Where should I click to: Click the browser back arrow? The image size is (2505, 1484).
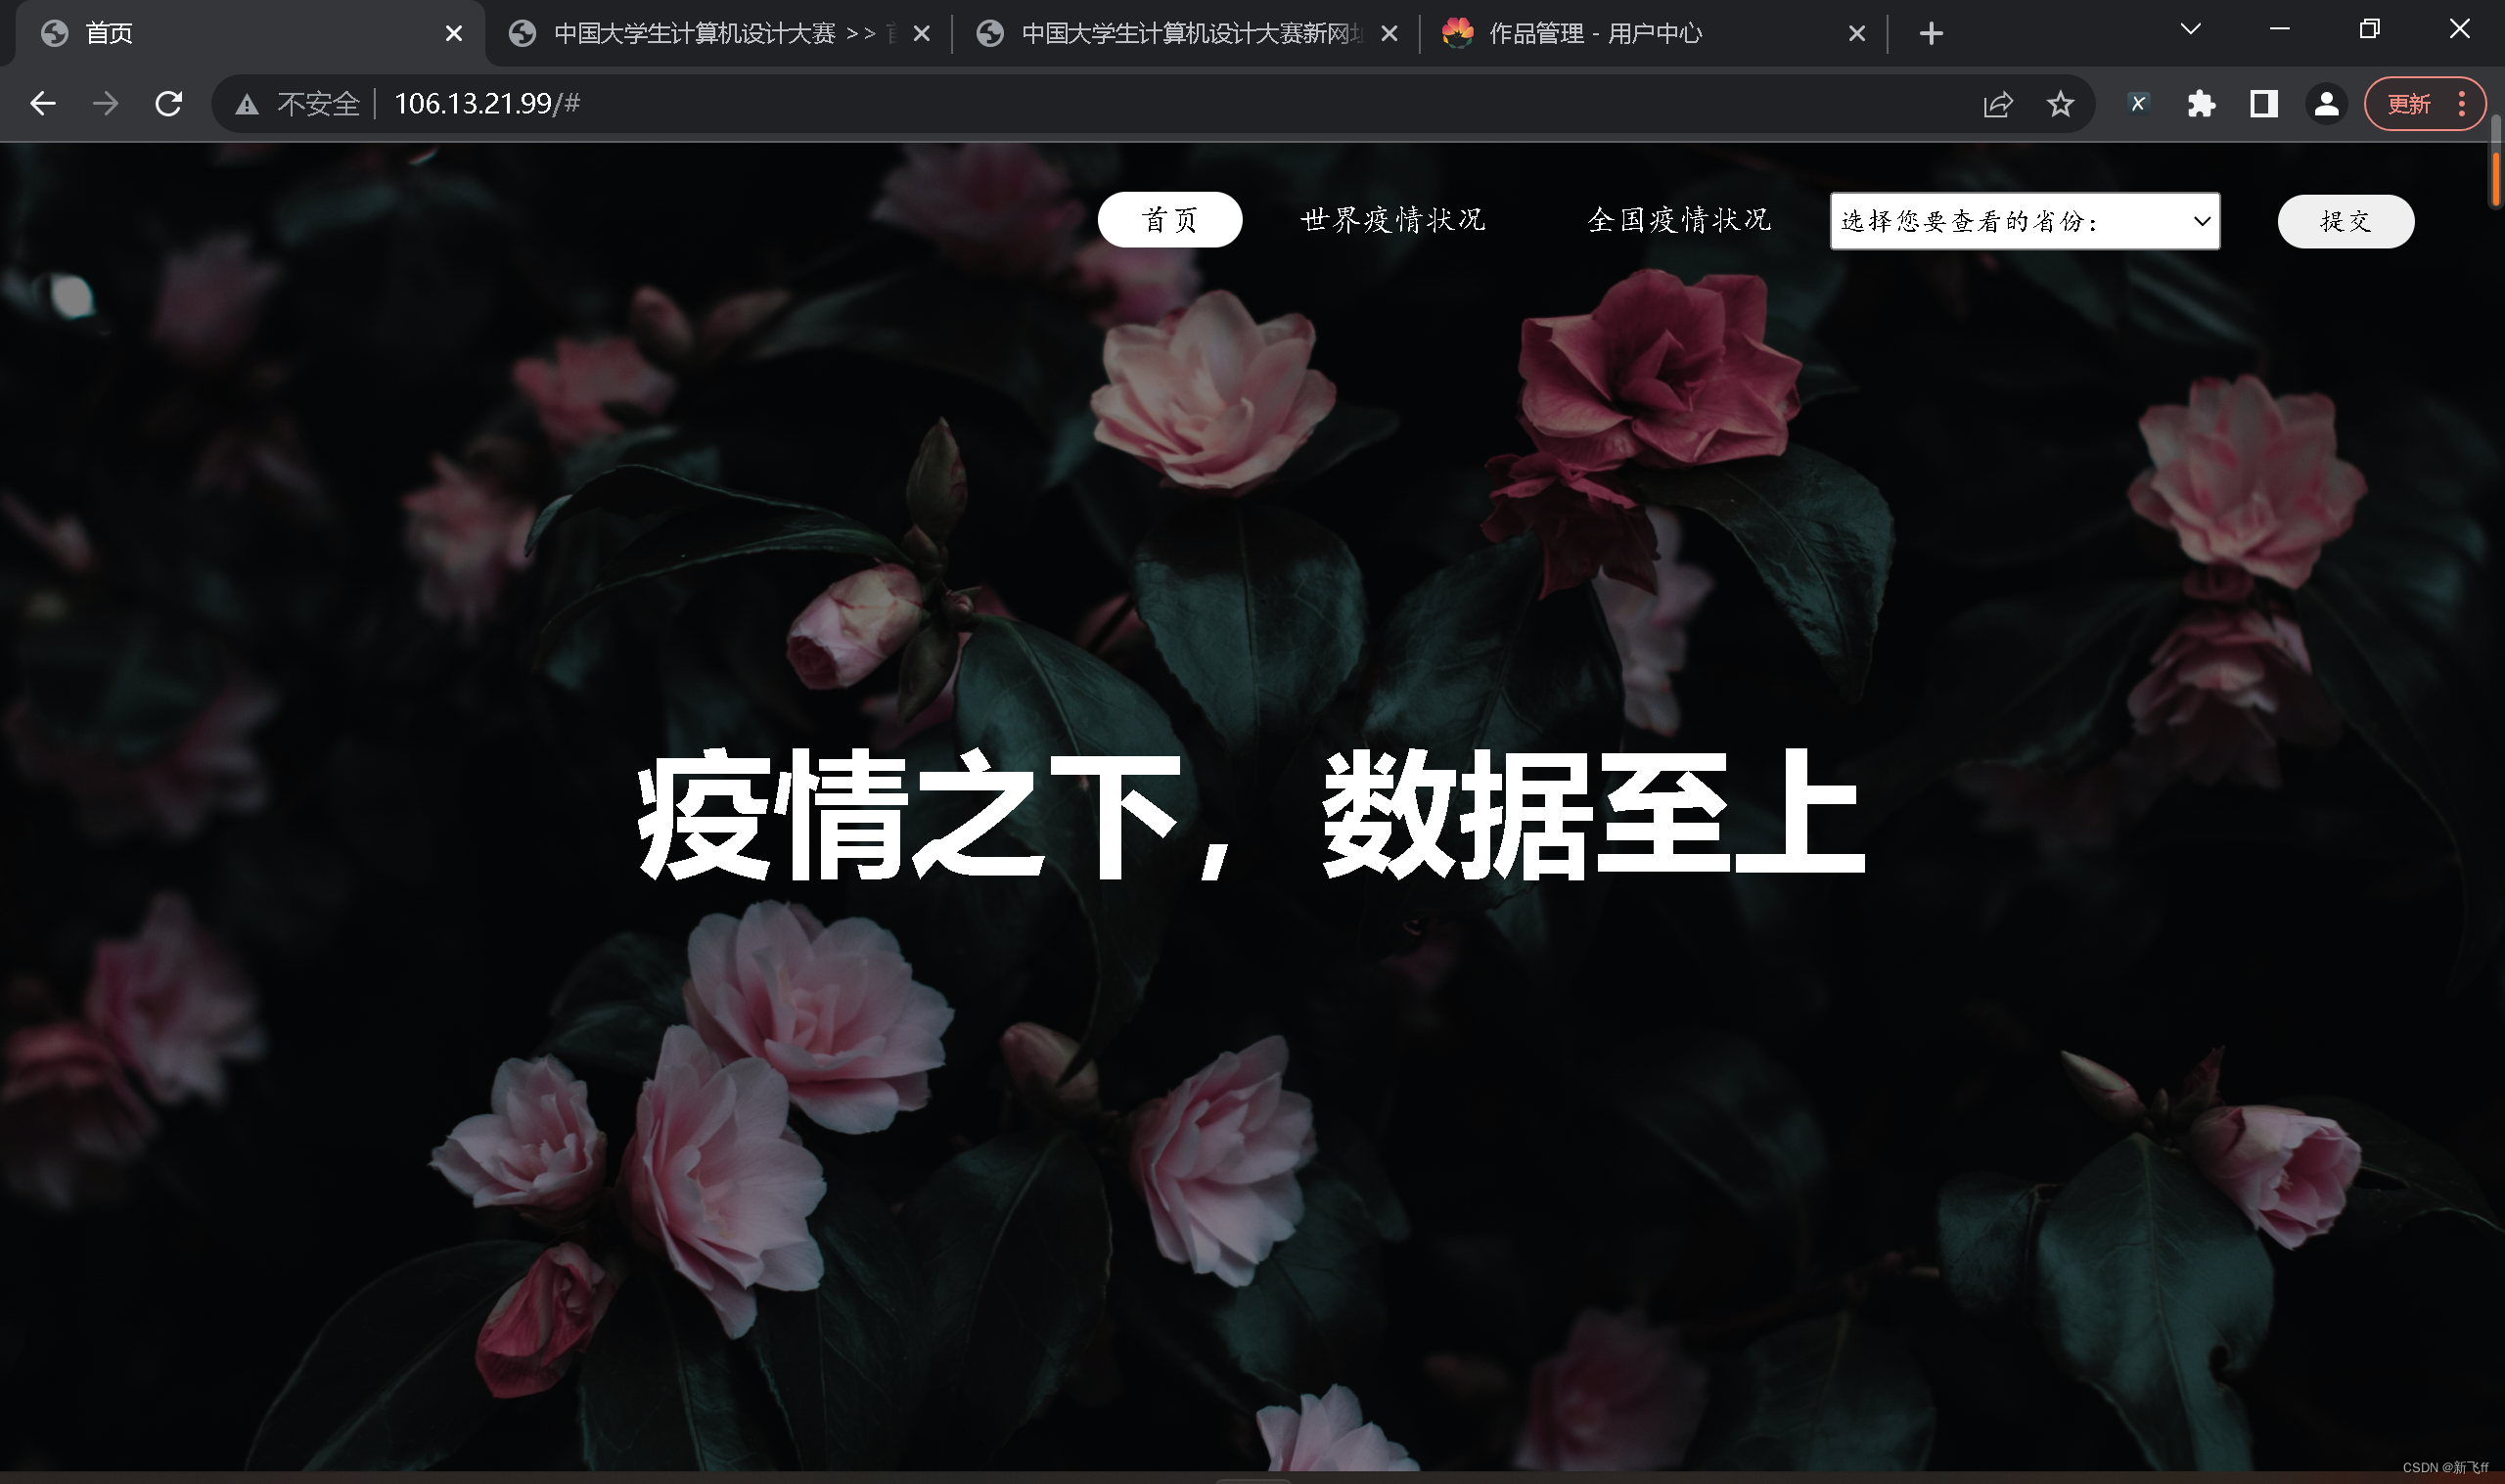click(42, 103)
